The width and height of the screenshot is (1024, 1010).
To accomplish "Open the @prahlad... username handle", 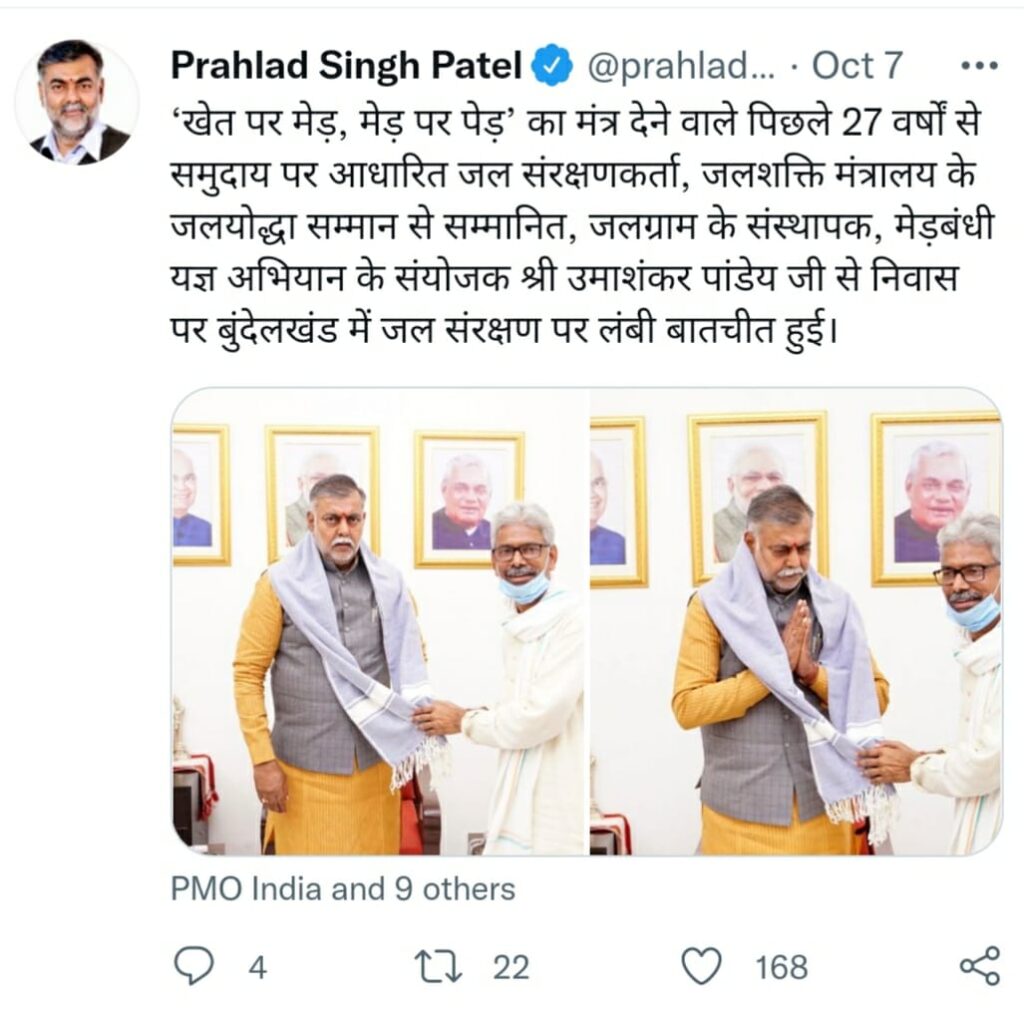I will click(682, 66).
